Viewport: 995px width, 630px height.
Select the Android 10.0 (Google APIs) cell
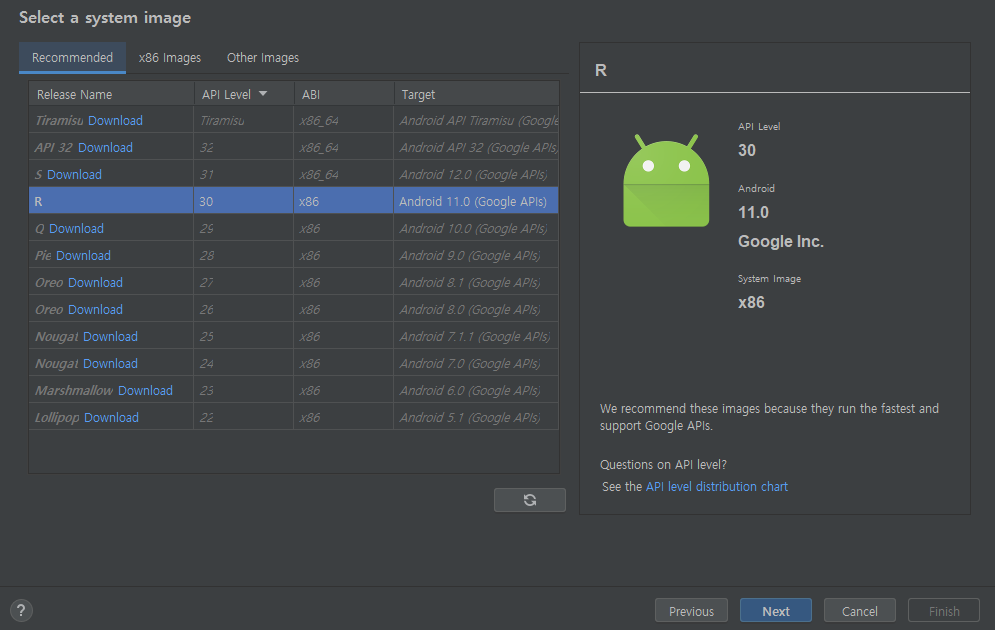point(476,228)
